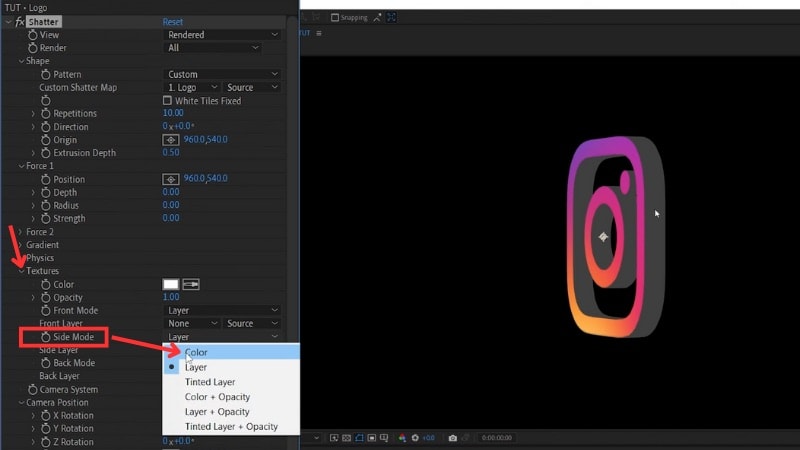Click the reset exposure aperture icon
This screenshot has height=450, width=800.
coord(415,438)
